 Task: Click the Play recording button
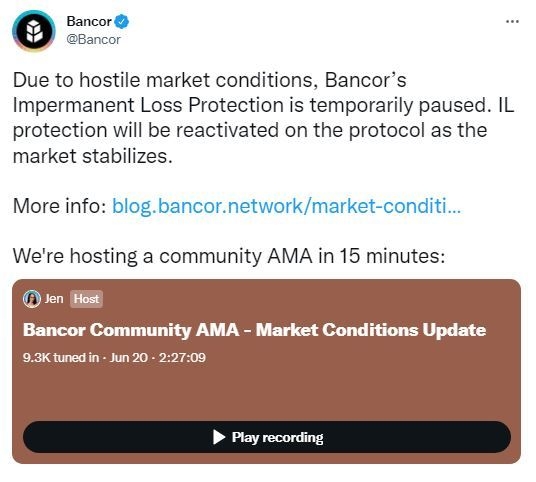click(x=267, y=437)
